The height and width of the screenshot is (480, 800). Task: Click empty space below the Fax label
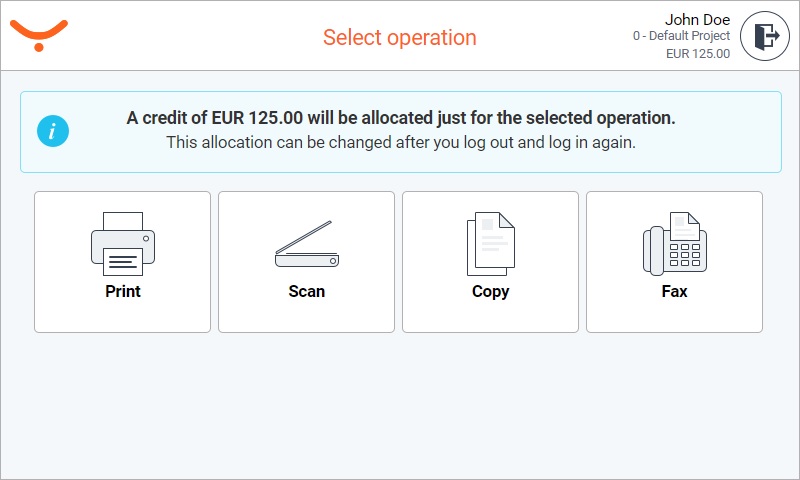(x=674, y=316)
